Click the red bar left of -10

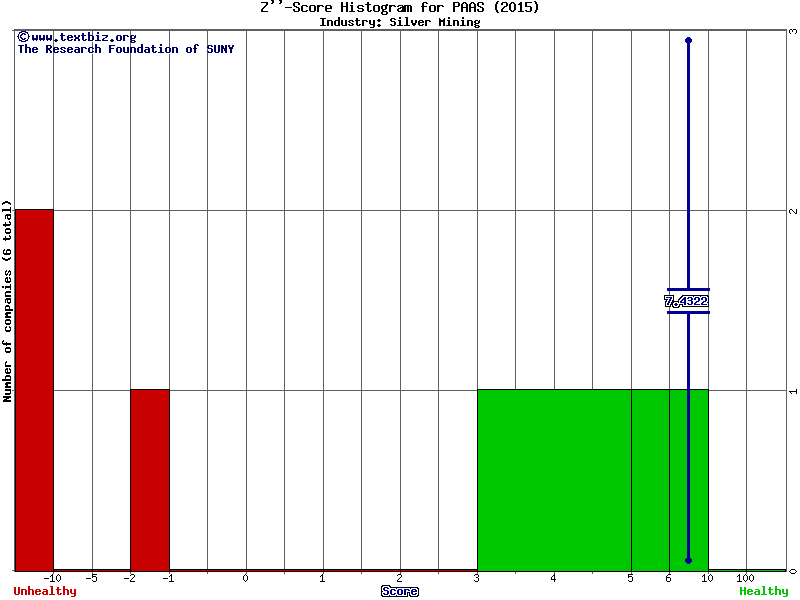(x=34, y=390)
